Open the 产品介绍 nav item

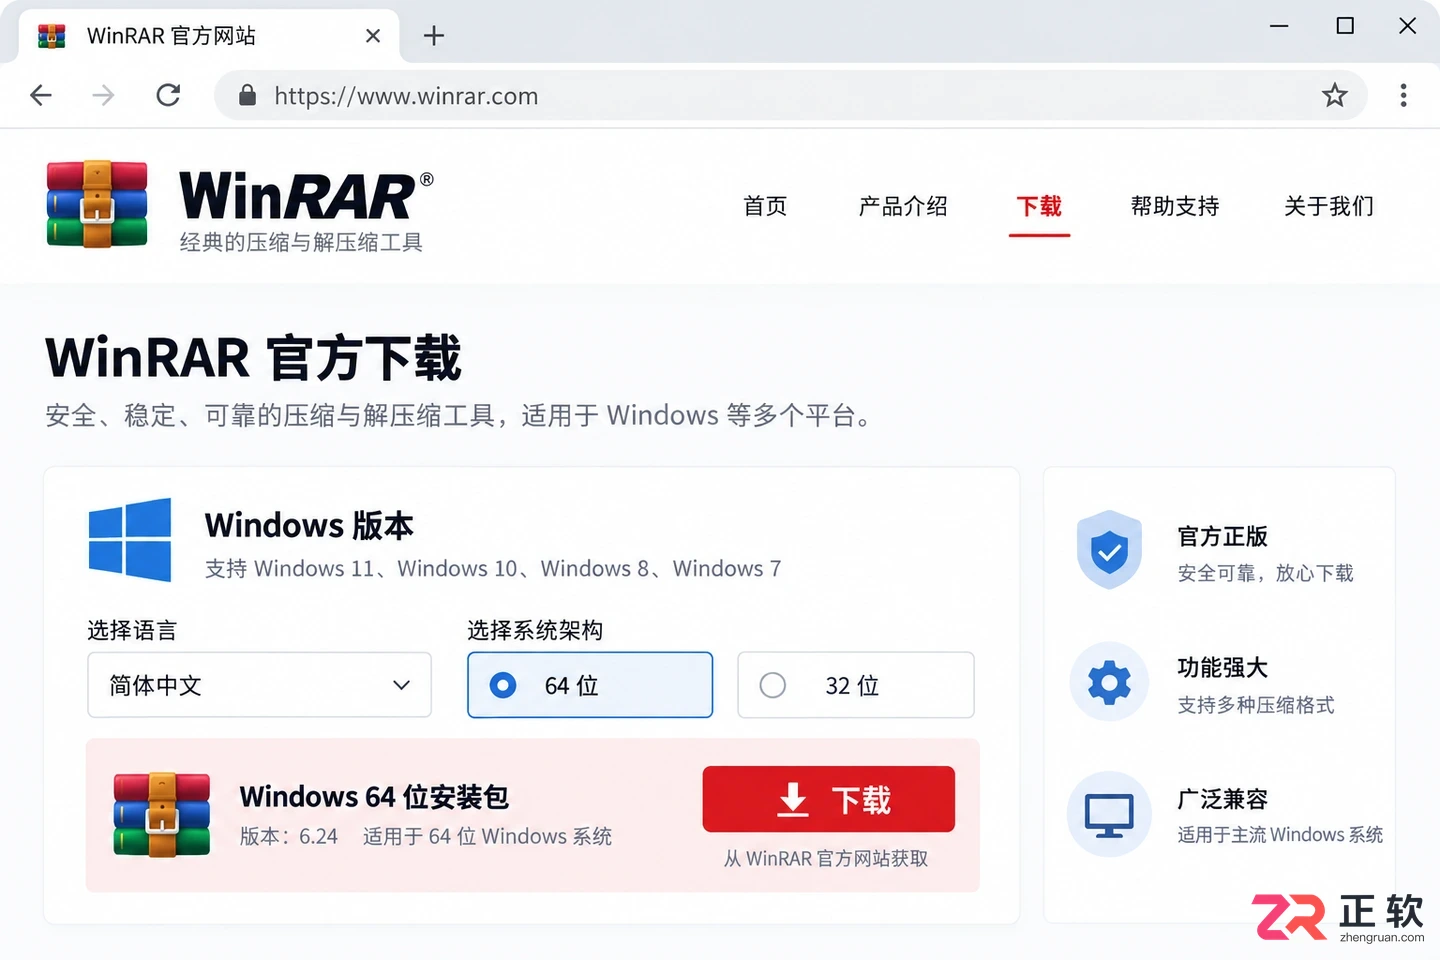coord(903,206)
